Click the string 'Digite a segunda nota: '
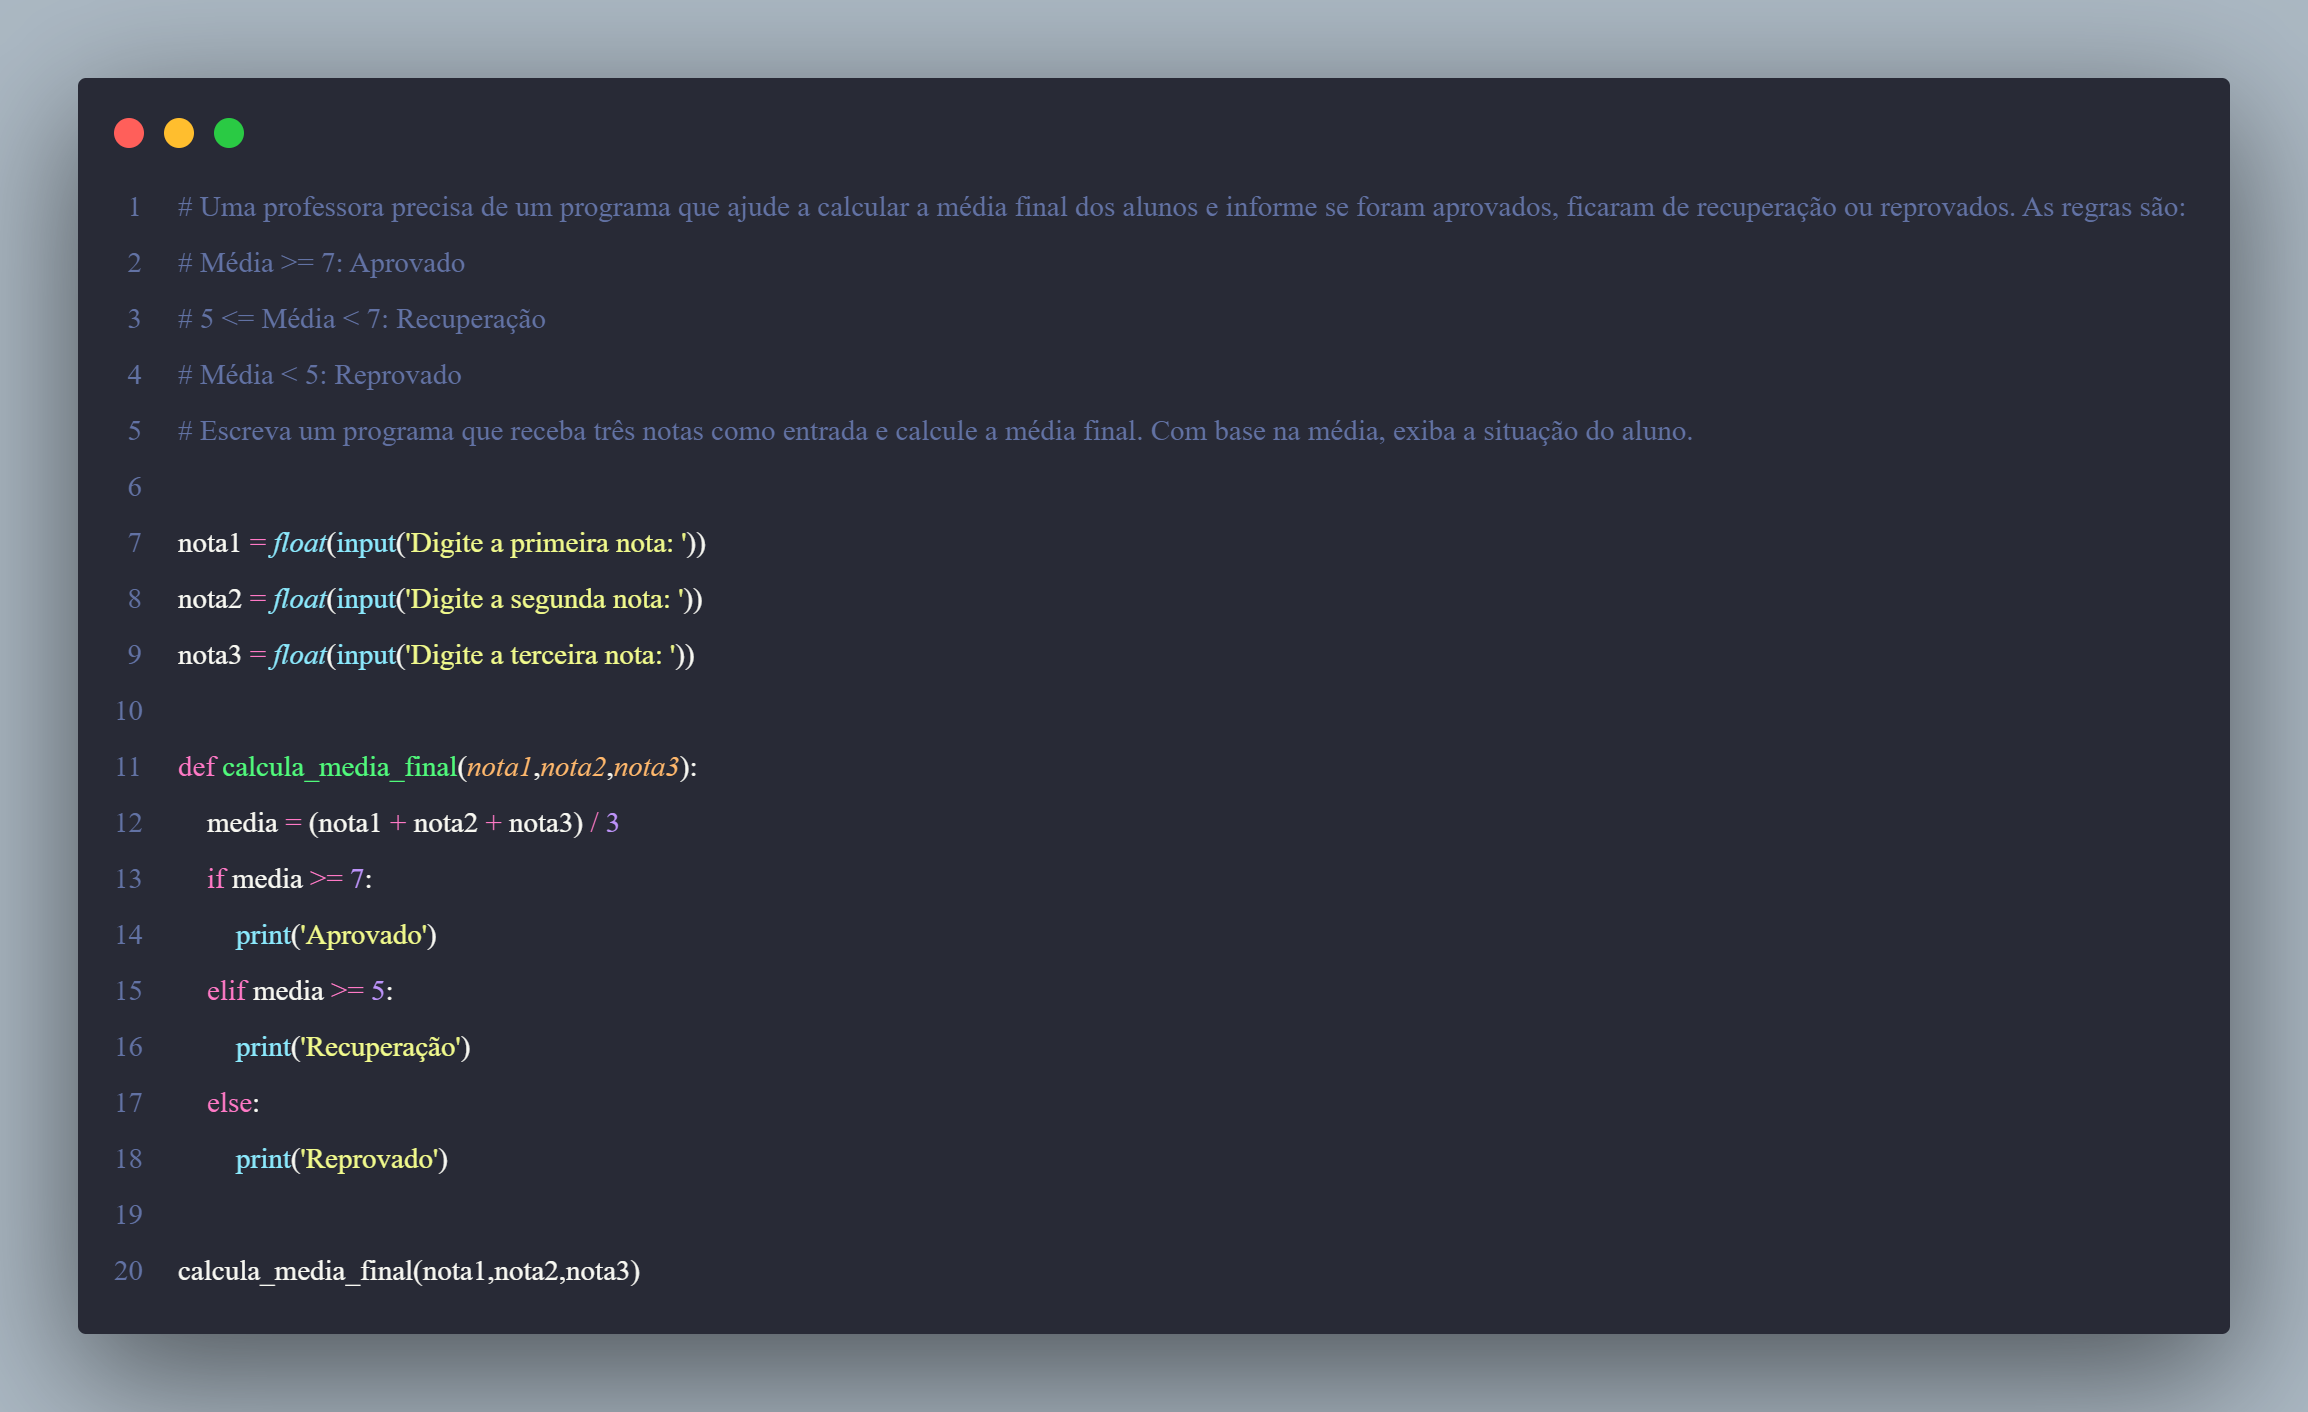This screenshot has width=2308, height=1412. point(544,599)
